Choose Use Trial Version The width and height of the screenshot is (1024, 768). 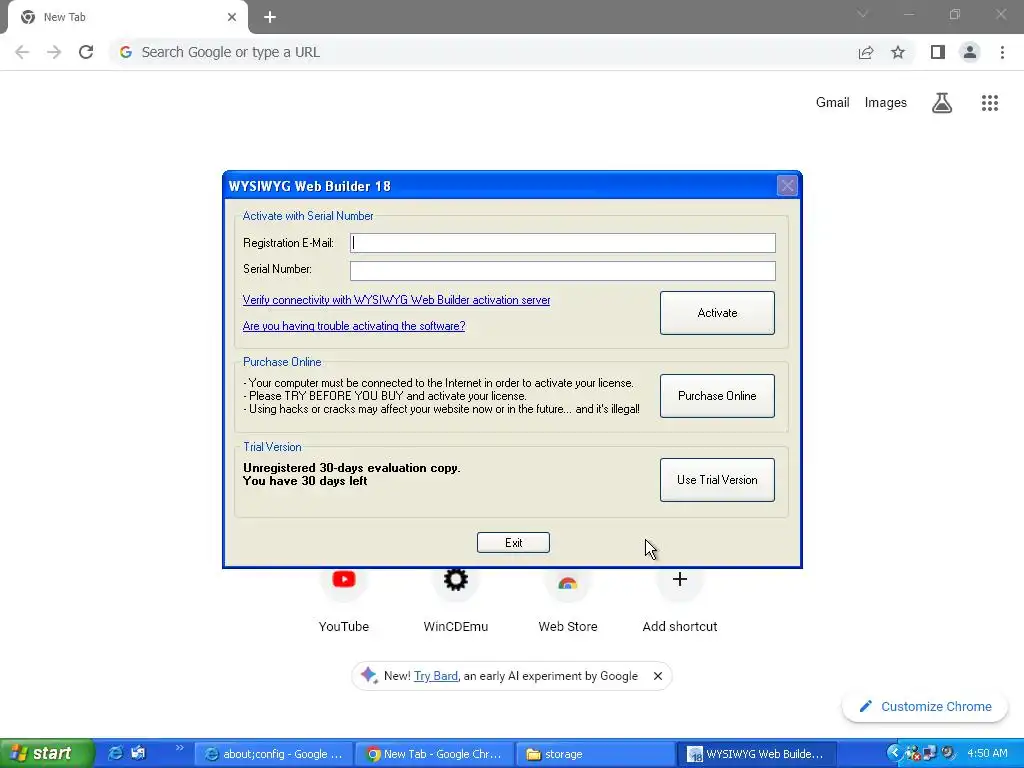click(x=717, y=480)
